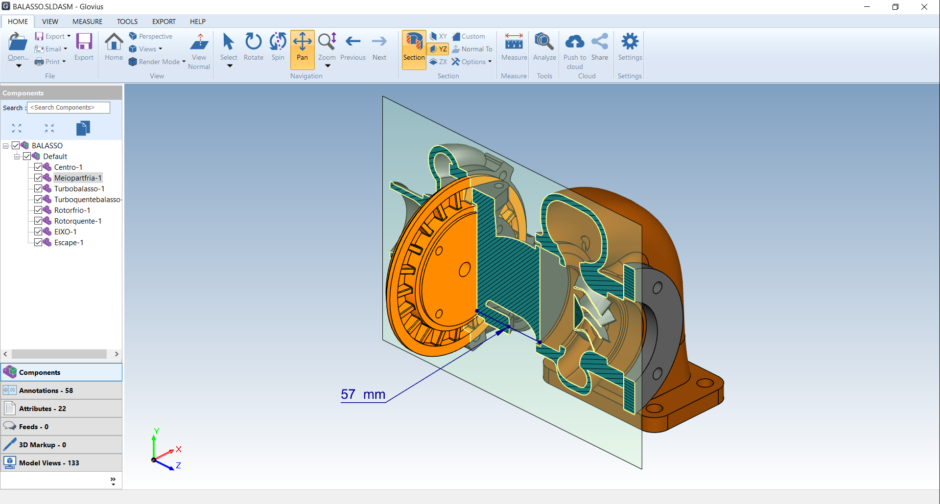
Task: Switch to the TOOLS ribbon tab
Action: (127, 22)
